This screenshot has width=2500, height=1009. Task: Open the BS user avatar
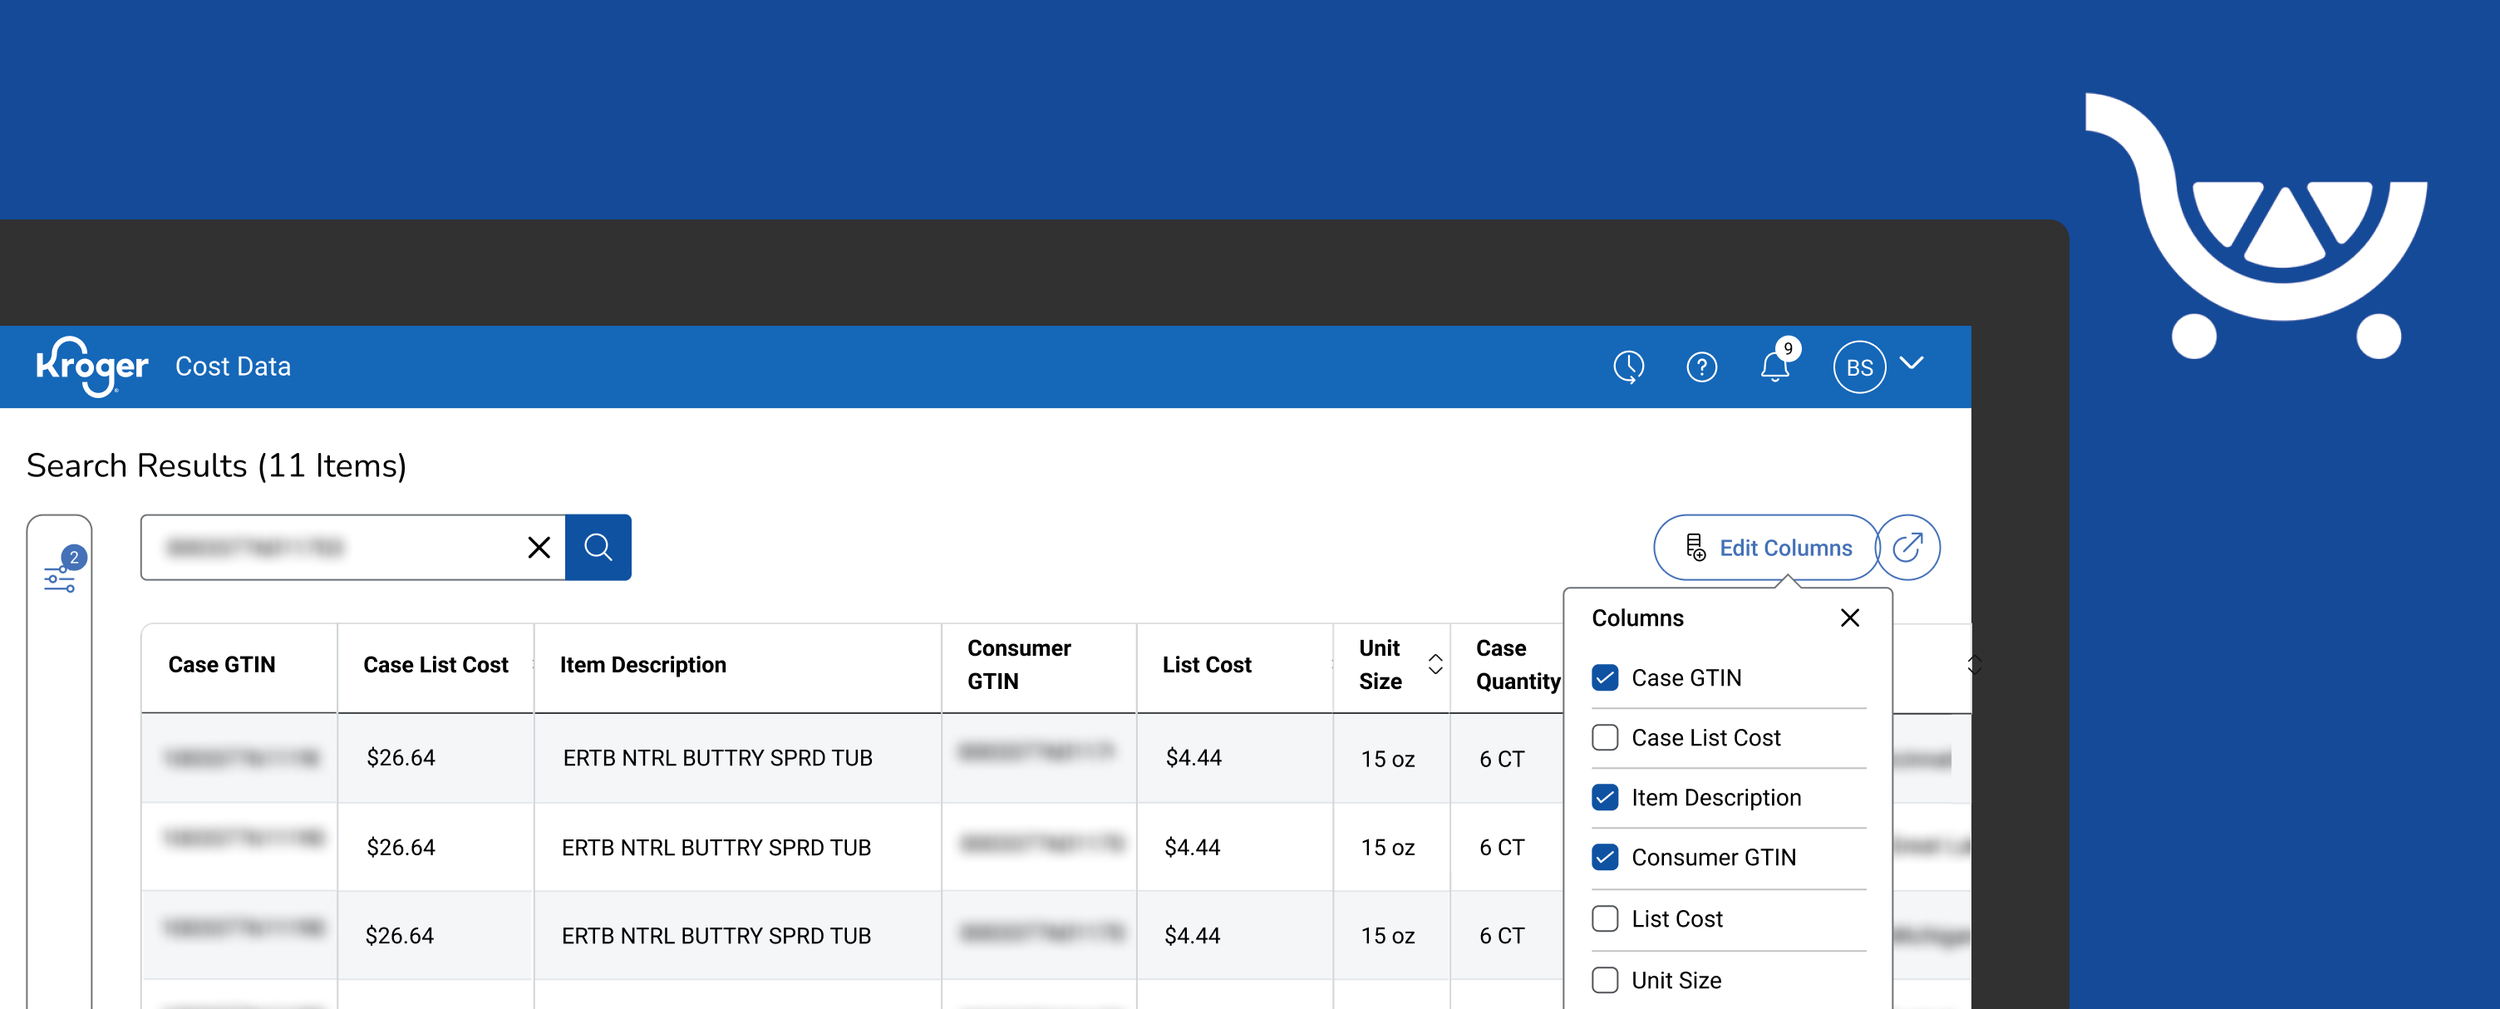(x=1859, y=367)
